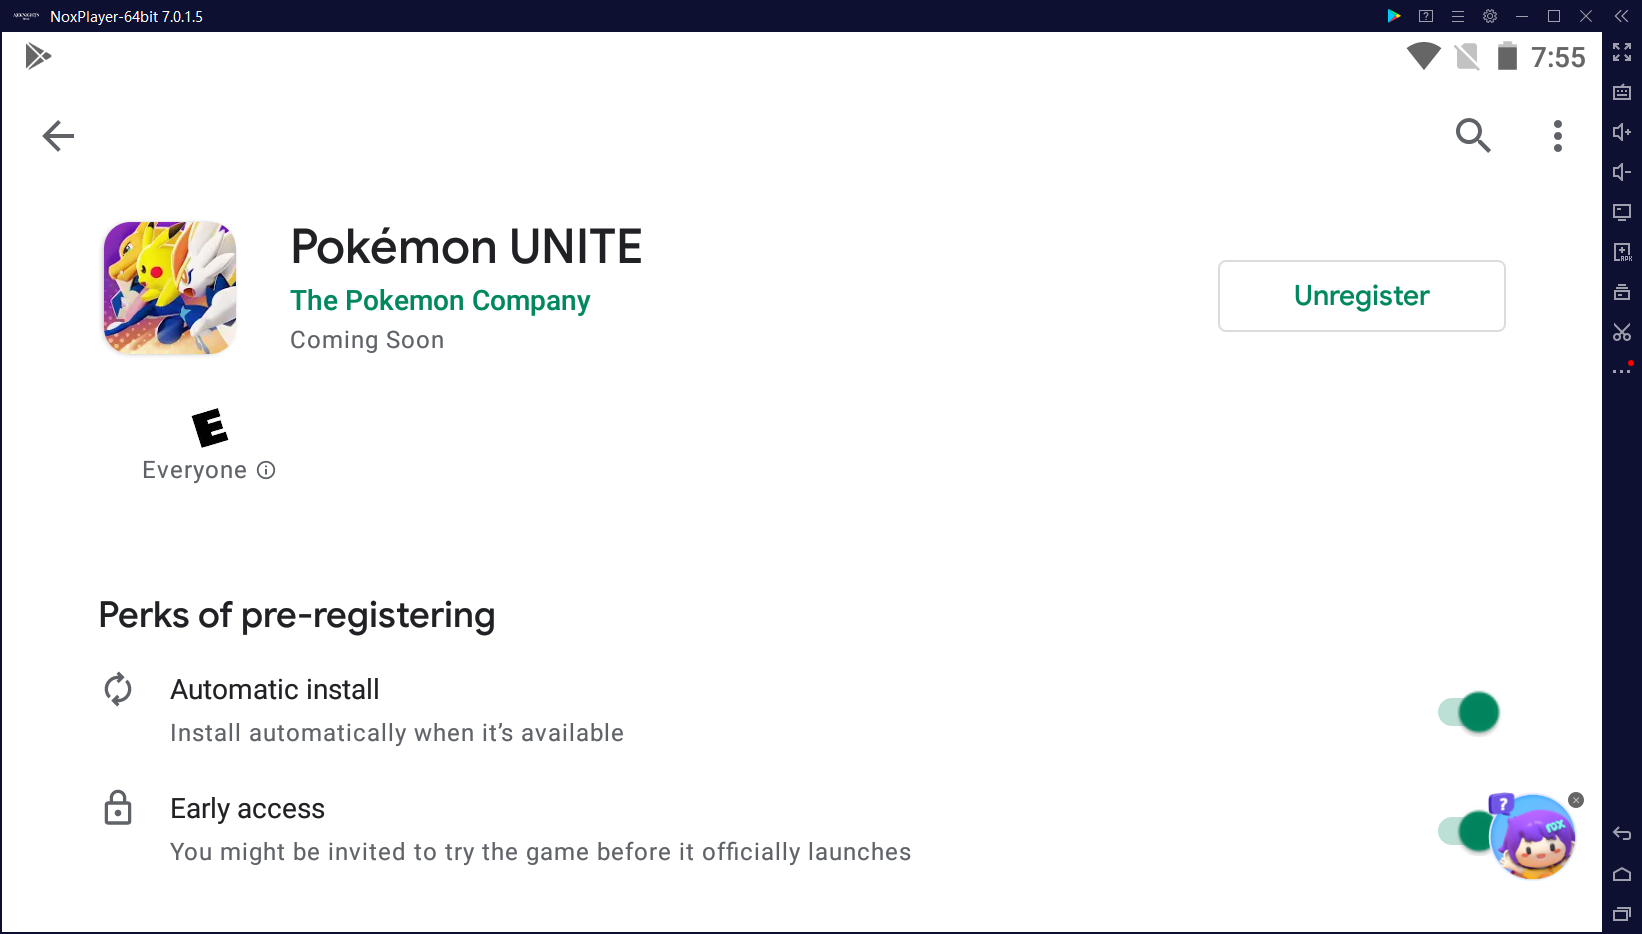Collapse the Nox sidebar with double chevron
Viewport: 1642px width, 934px height.
click(1621, 16)
